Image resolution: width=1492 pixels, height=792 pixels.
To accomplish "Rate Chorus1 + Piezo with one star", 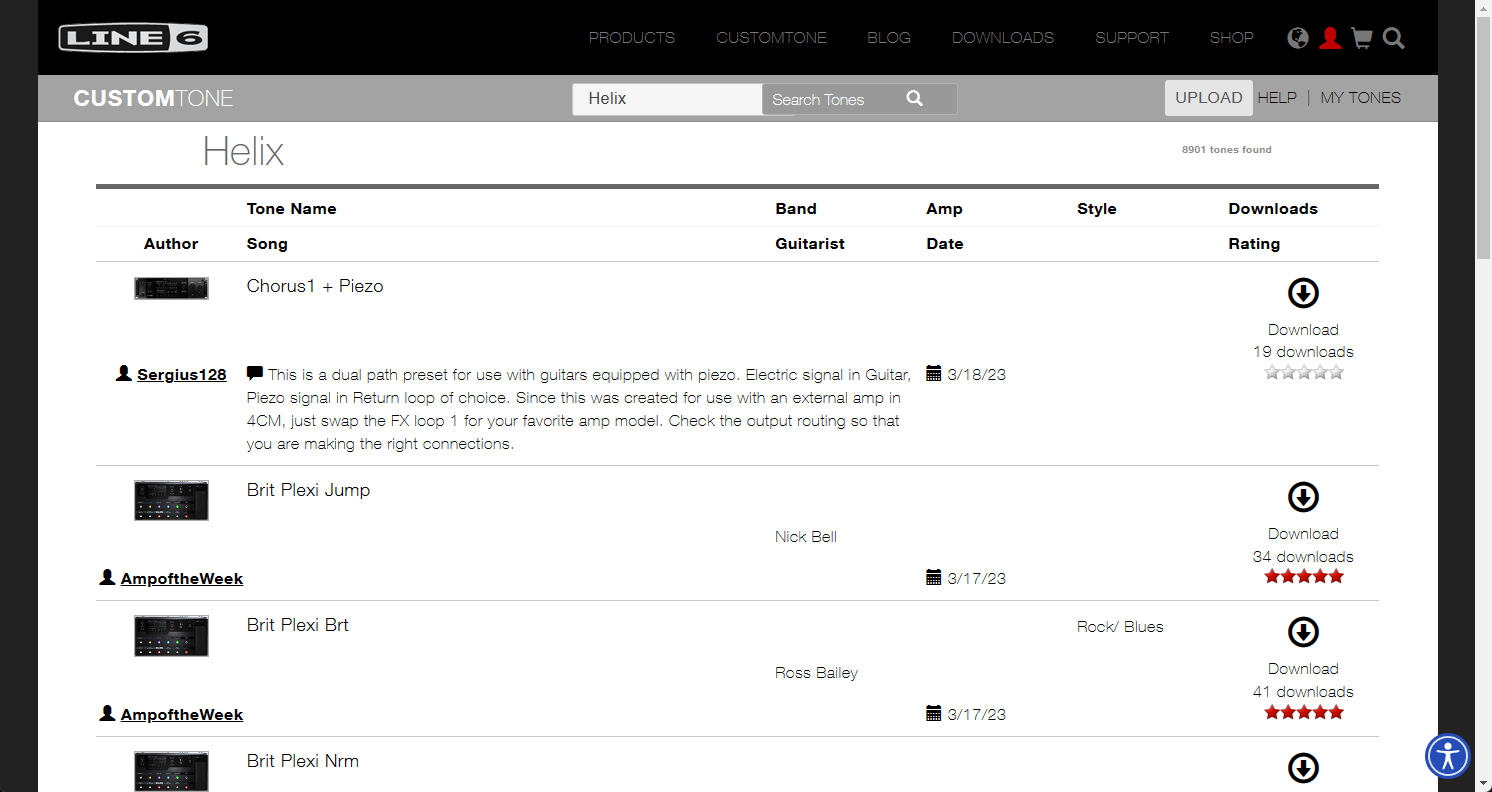I will click(1272, 371).
